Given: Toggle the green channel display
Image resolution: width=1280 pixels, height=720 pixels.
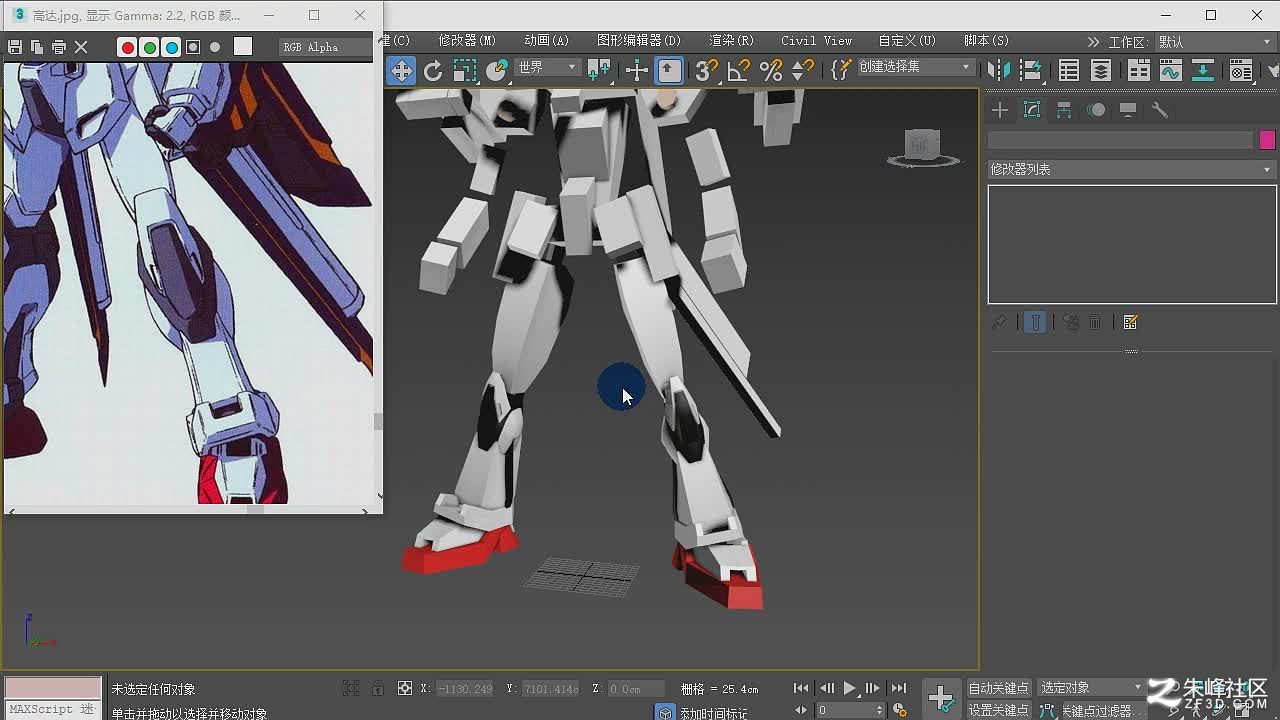Looking at the screenshot, I should coord(149,47).
